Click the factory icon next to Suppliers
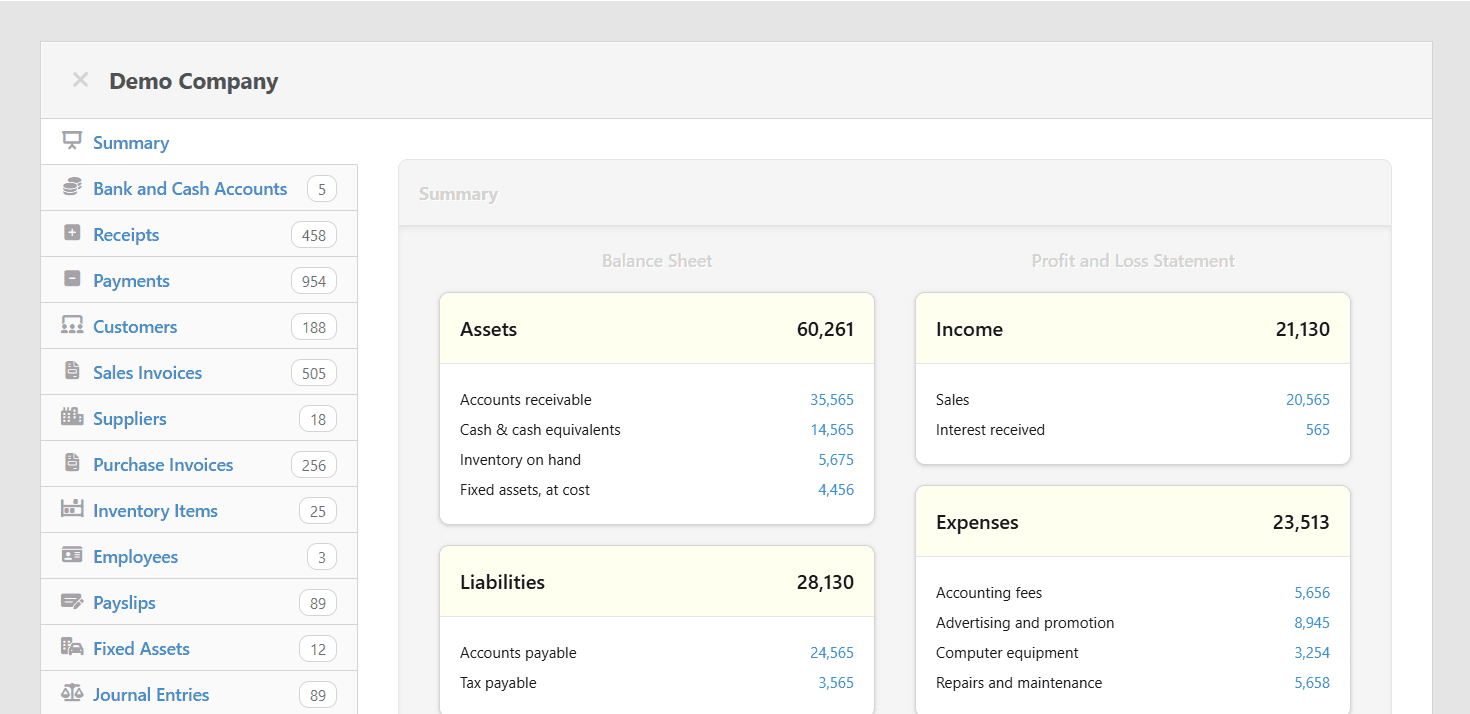This screenshot has width=1470, height=714. (71, 417)
